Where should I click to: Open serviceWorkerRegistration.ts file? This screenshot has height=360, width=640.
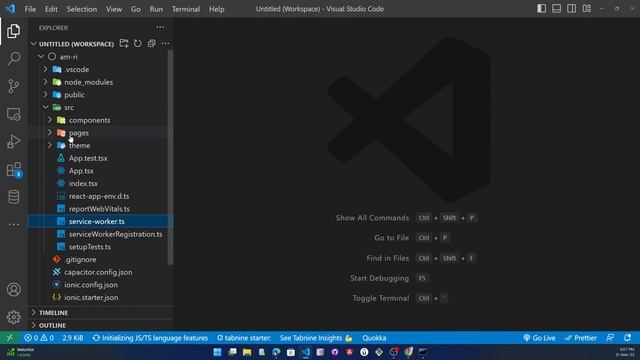pos(116,234)
